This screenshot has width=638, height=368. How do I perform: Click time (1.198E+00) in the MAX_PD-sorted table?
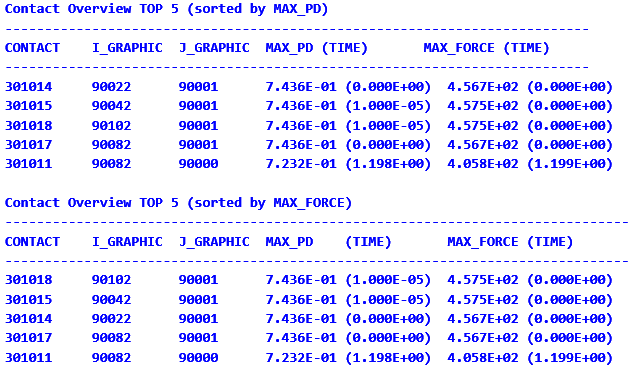388,164
